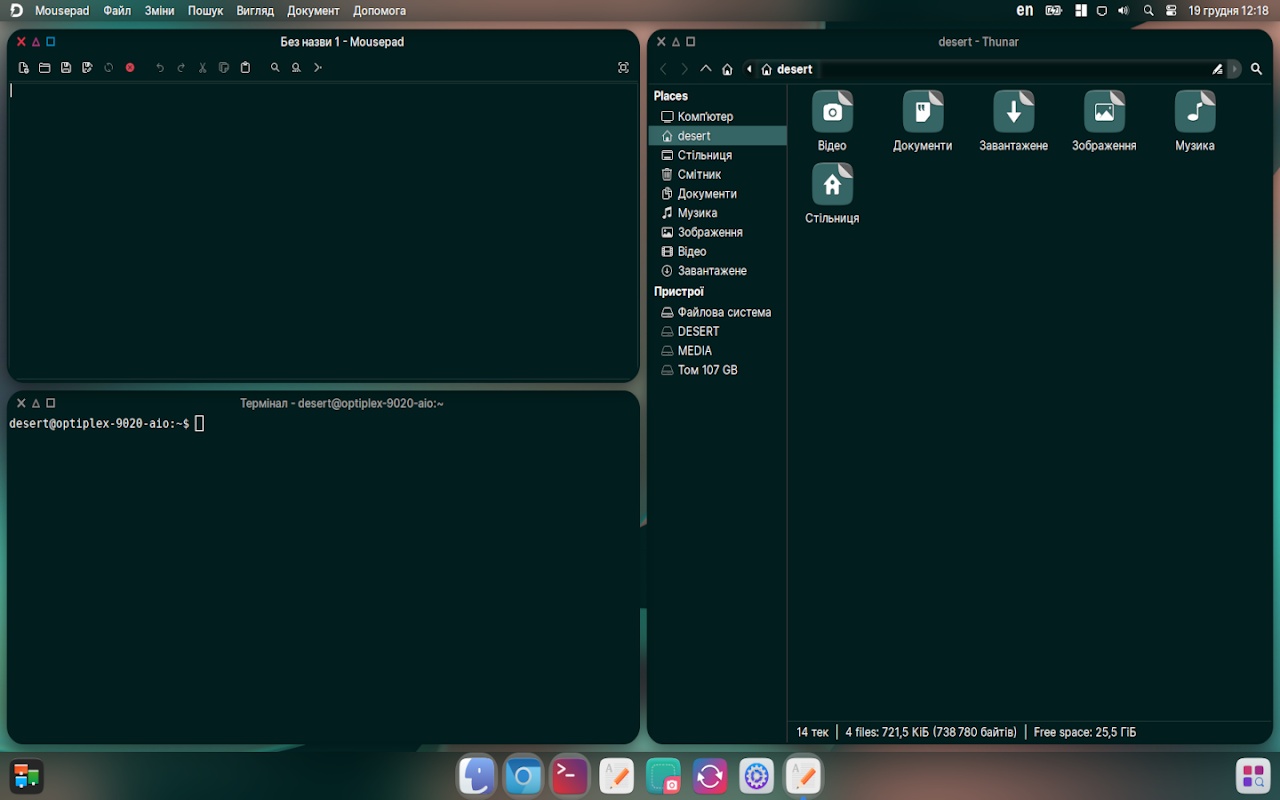Open the keyboard layout en indicator
Viewport: 1280px width, 800px height.
1024,11
